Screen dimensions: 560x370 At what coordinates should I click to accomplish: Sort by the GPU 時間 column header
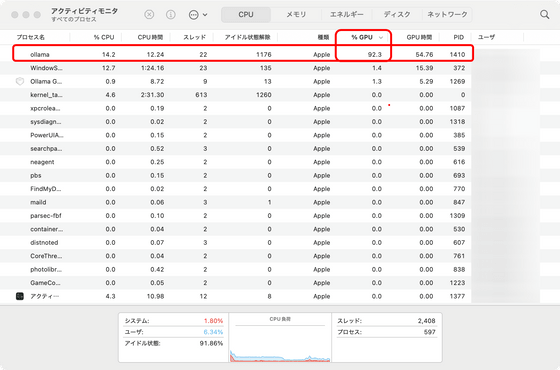pos(419,37)
